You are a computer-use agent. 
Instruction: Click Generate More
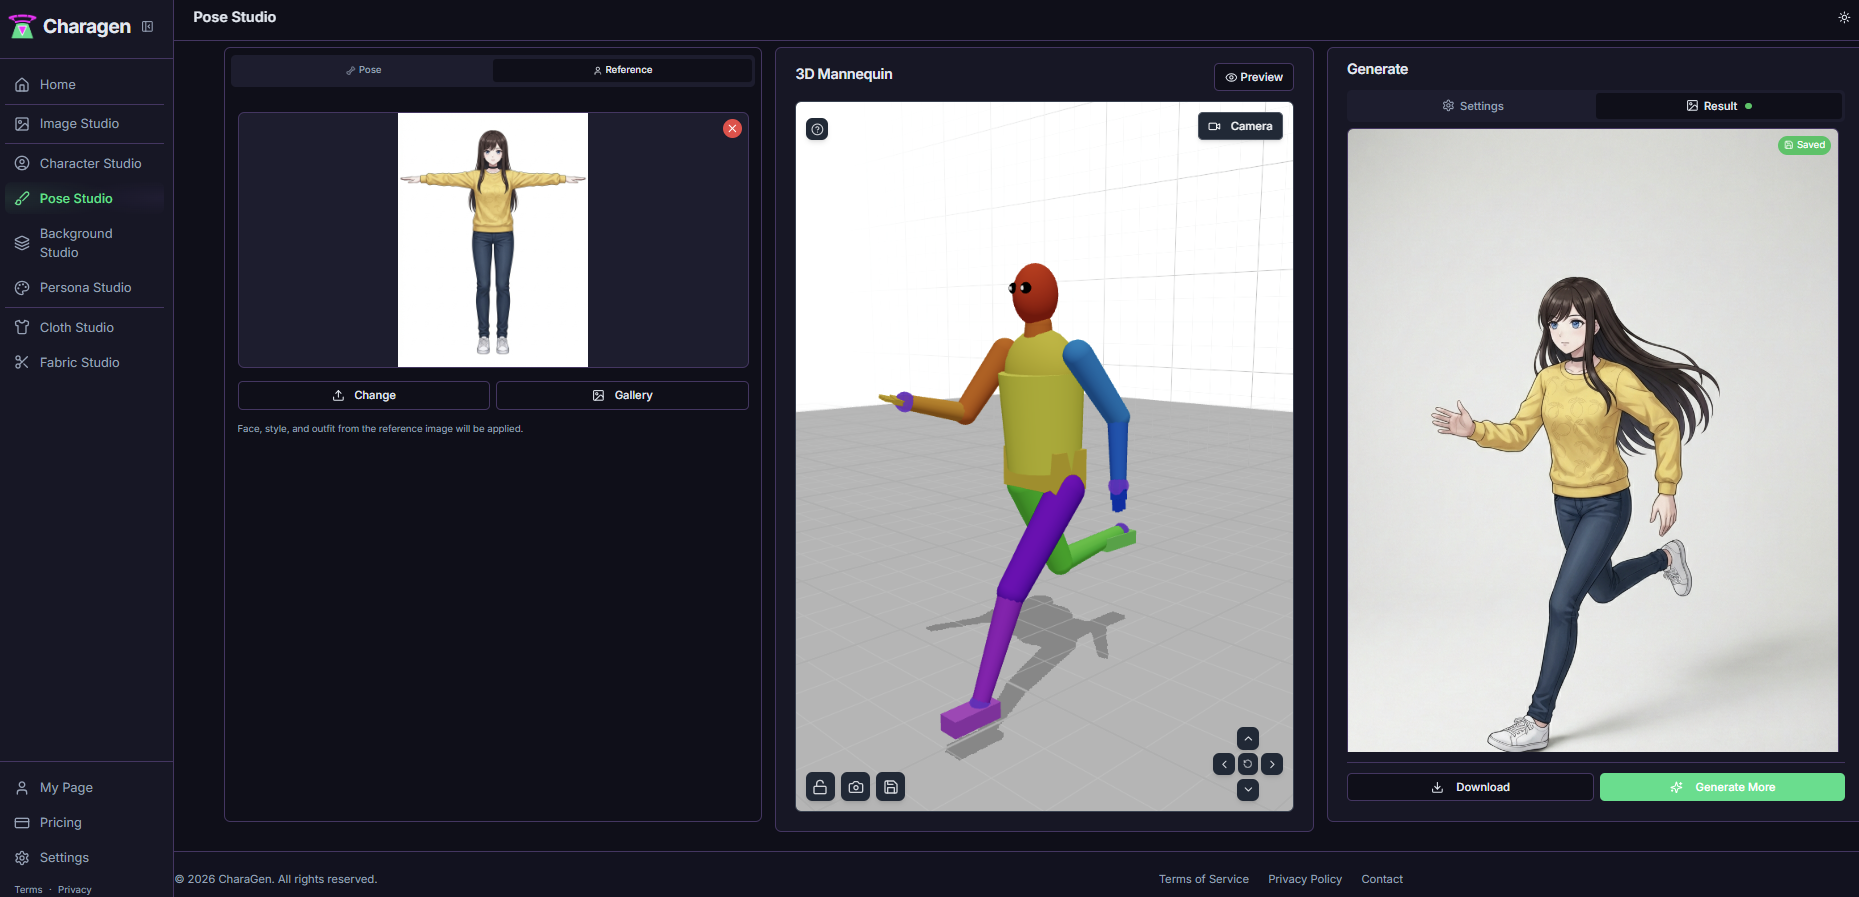(x=1722, y=787)
